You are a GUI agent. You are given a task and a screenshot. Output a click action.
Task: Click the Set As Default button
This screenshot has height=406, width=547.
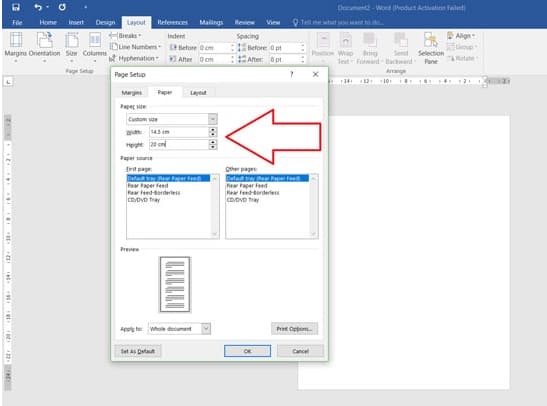click(138, 351)
